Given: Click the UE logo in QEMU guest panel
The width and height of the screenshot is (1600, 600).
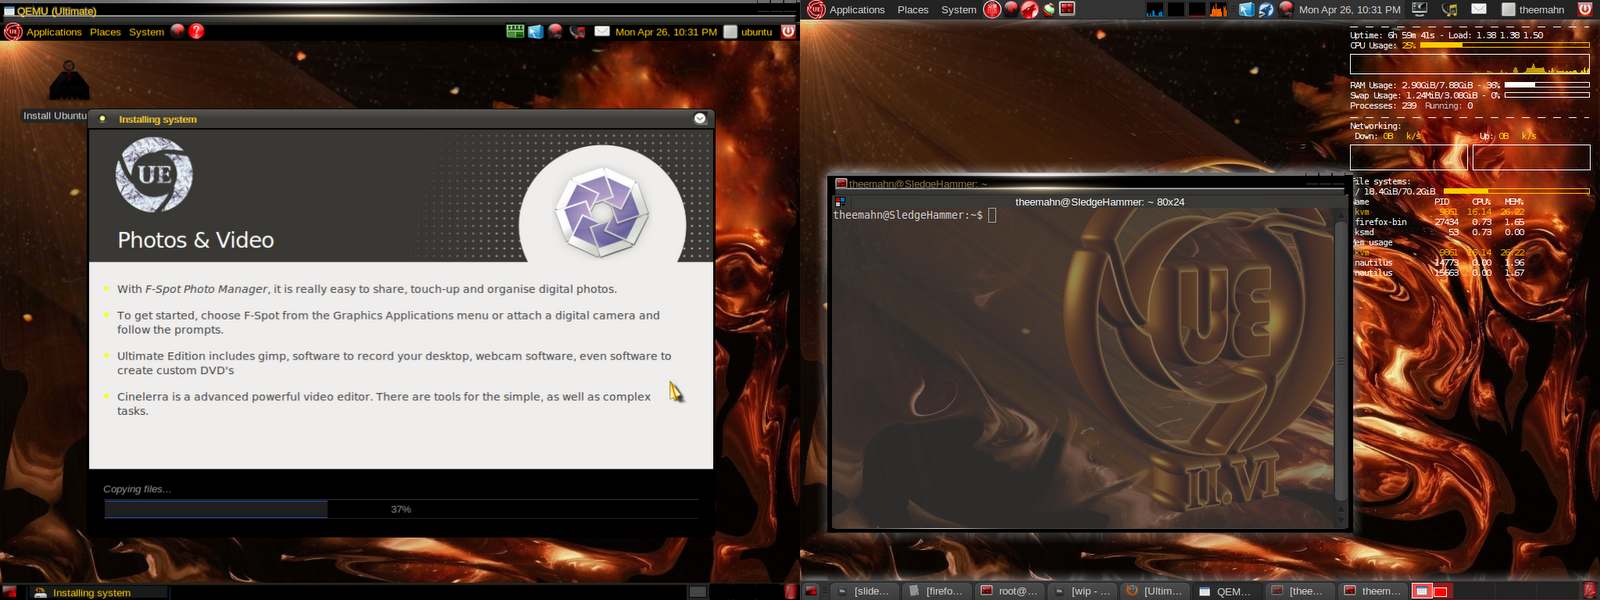Looking at the screenshot, I should tap(13, 31).
